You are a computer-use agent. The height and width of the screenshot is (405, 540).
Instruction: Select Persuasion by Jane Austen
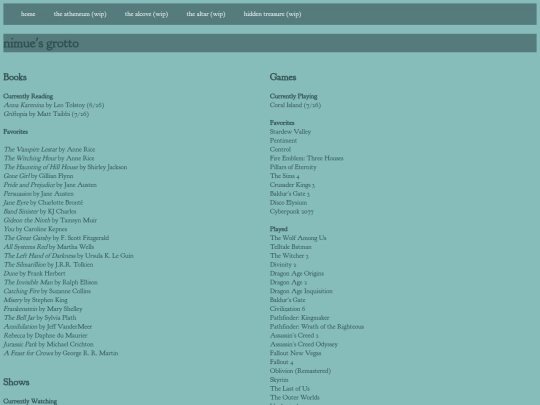click(x=39, y=194)
